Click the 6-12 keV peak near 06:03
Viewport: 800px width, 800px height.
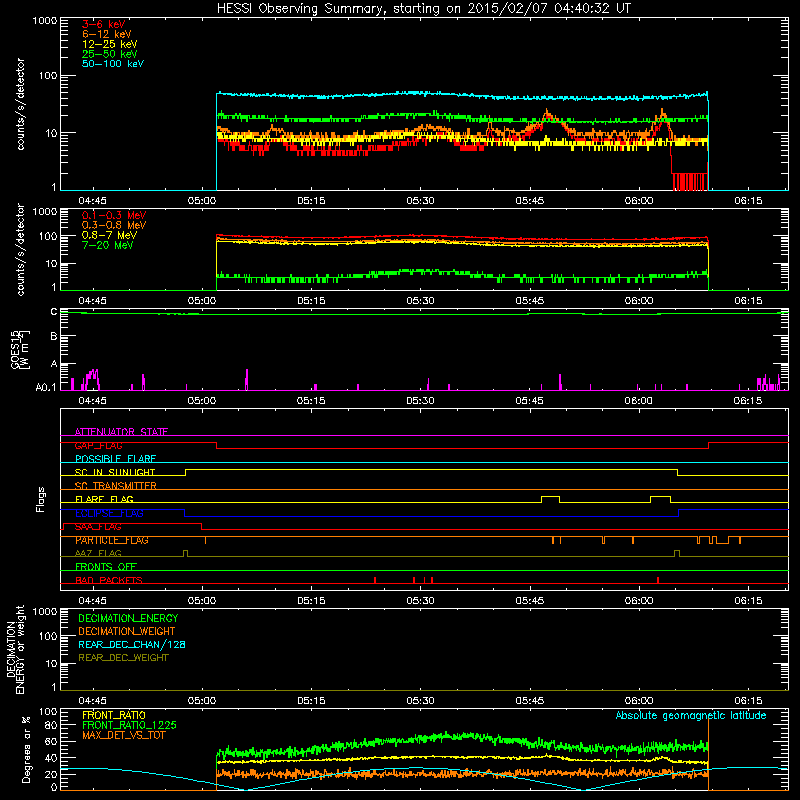[x=663, y=112]
